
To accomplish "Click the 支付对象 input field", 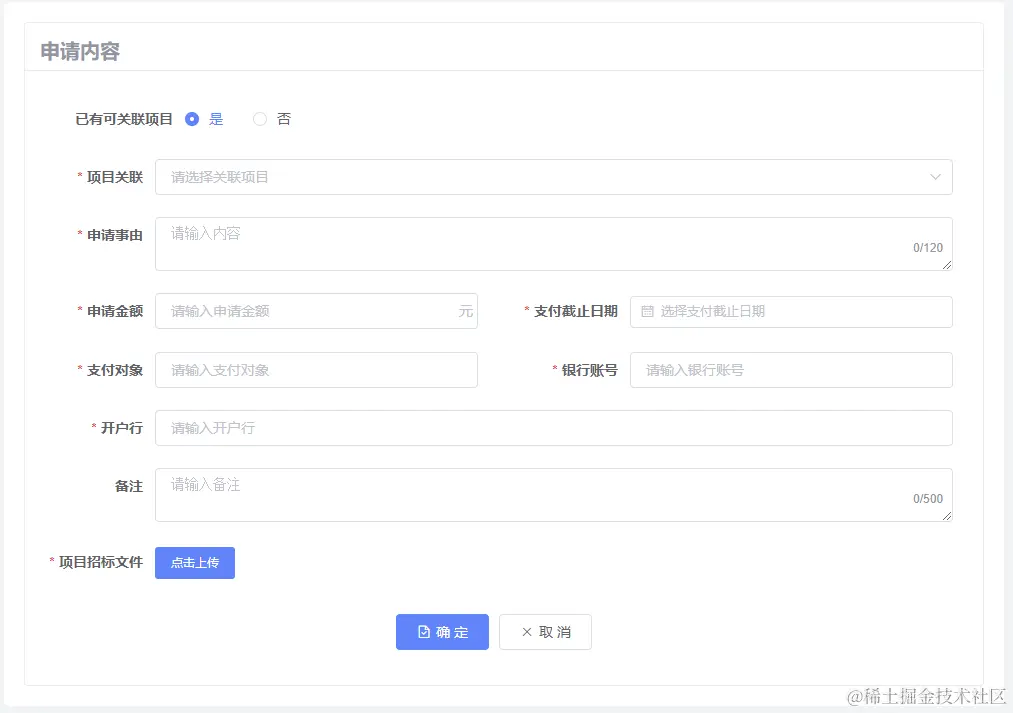I will point(316,370).
